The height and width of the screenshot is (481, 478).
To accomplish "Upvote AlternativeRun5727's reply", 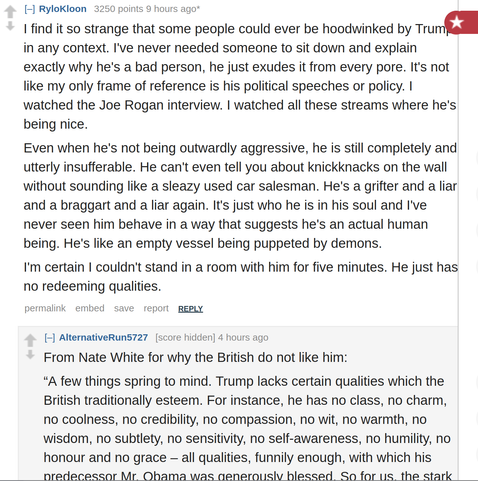I will coord(30,340).
